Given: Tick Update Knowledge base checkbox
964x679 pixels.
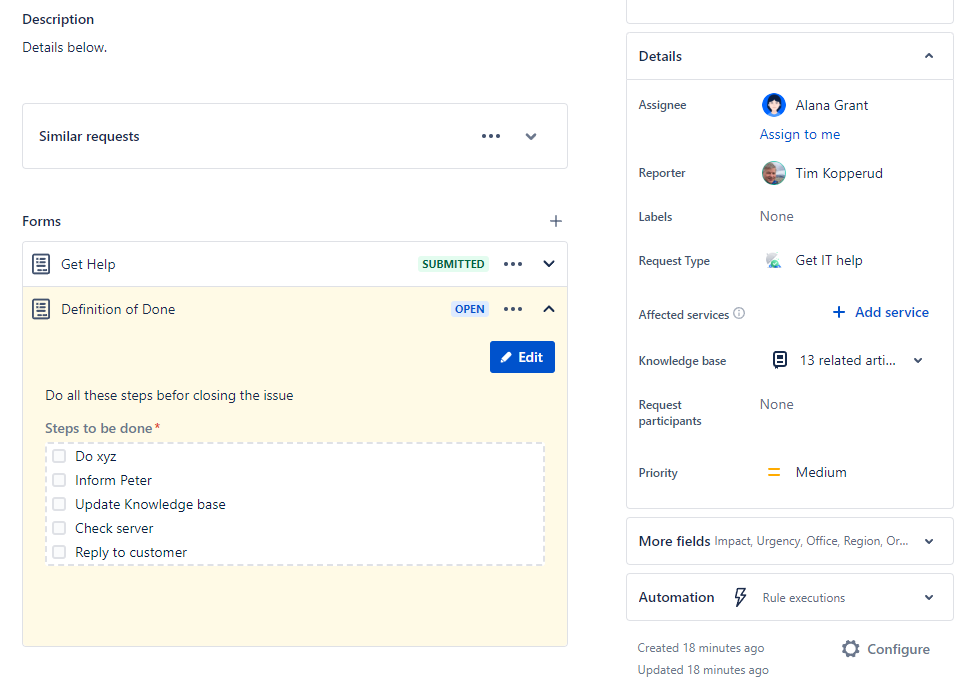Looking at the screenshot, I should (x=59, y=504).
